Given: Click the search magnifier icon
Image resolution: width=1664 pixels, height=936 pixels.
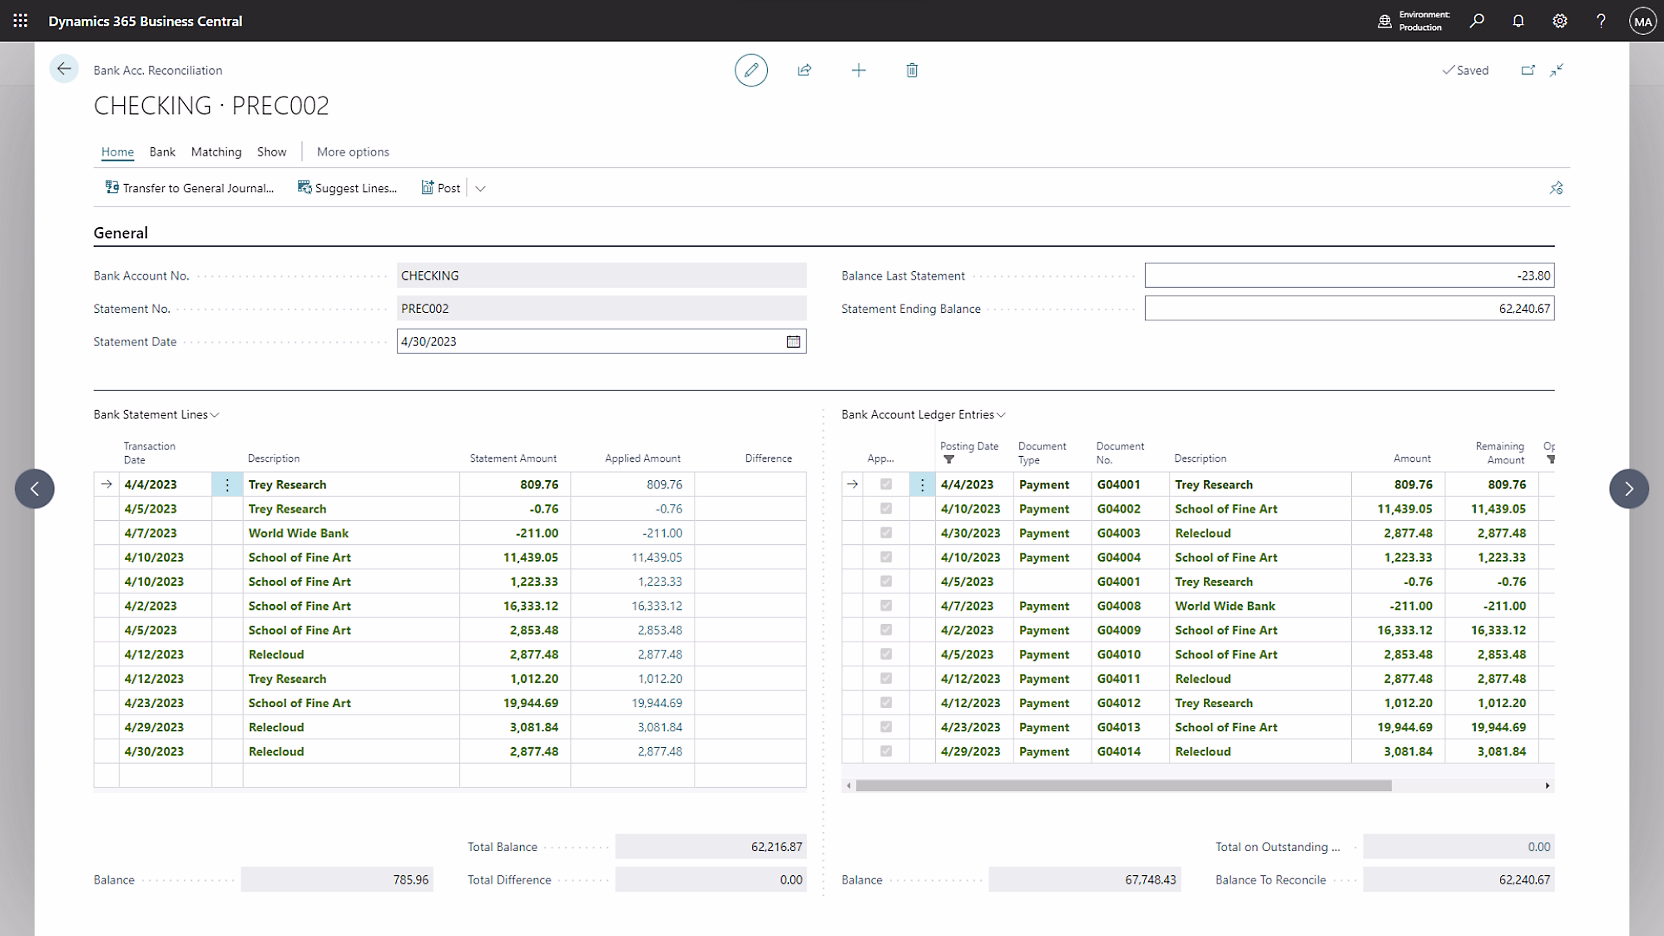Looking at the screenshot, I should coord(1477,20).
